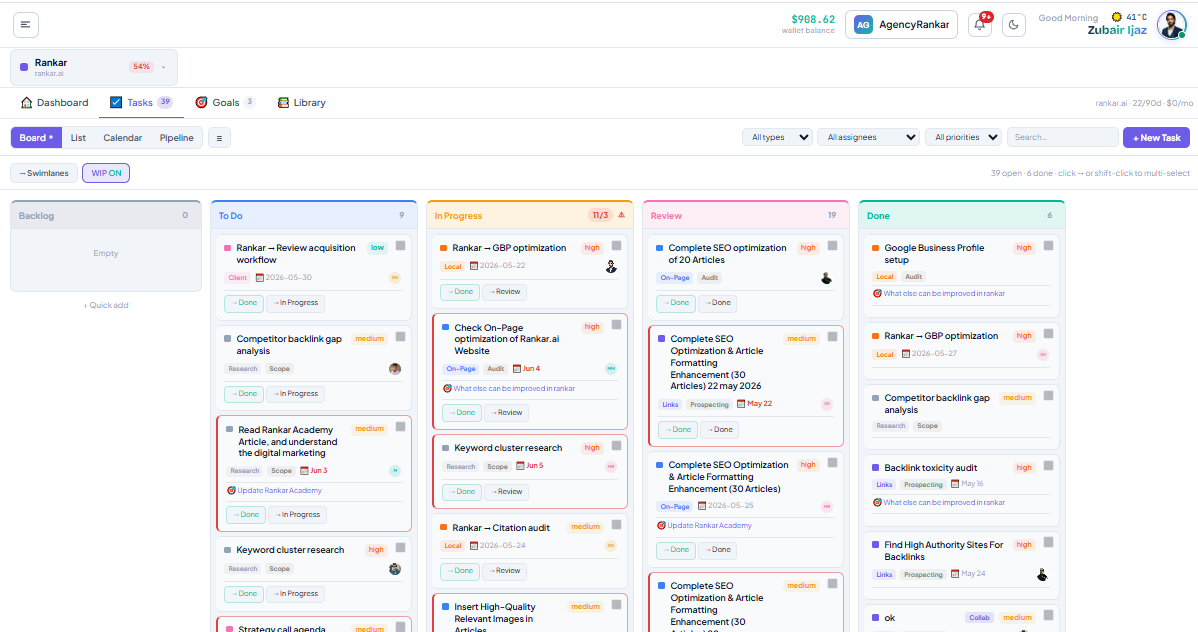1198x632 pixels.
Task: Toggle Swimlanes layout
Action: point(44,173)
